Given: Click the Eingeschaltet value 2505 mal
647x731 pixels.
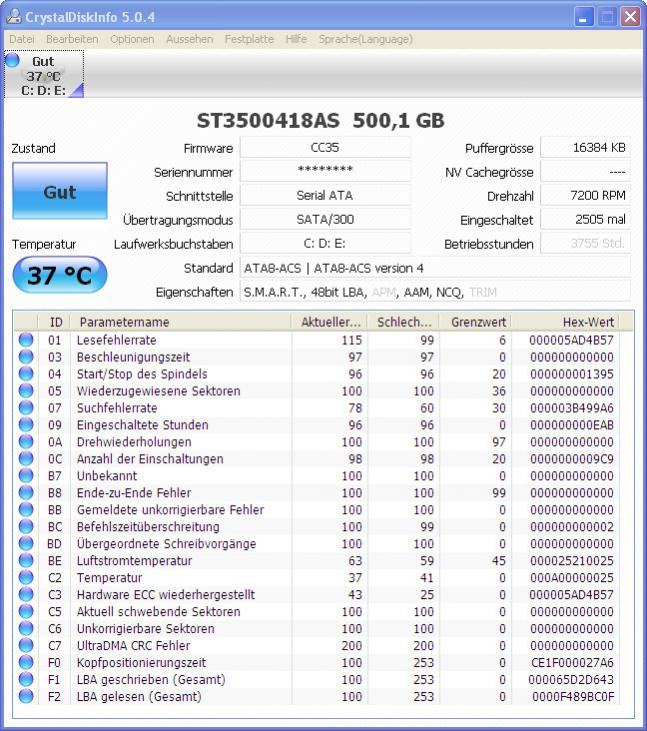Looking at the screenshot, I should (x=585, y=219).
